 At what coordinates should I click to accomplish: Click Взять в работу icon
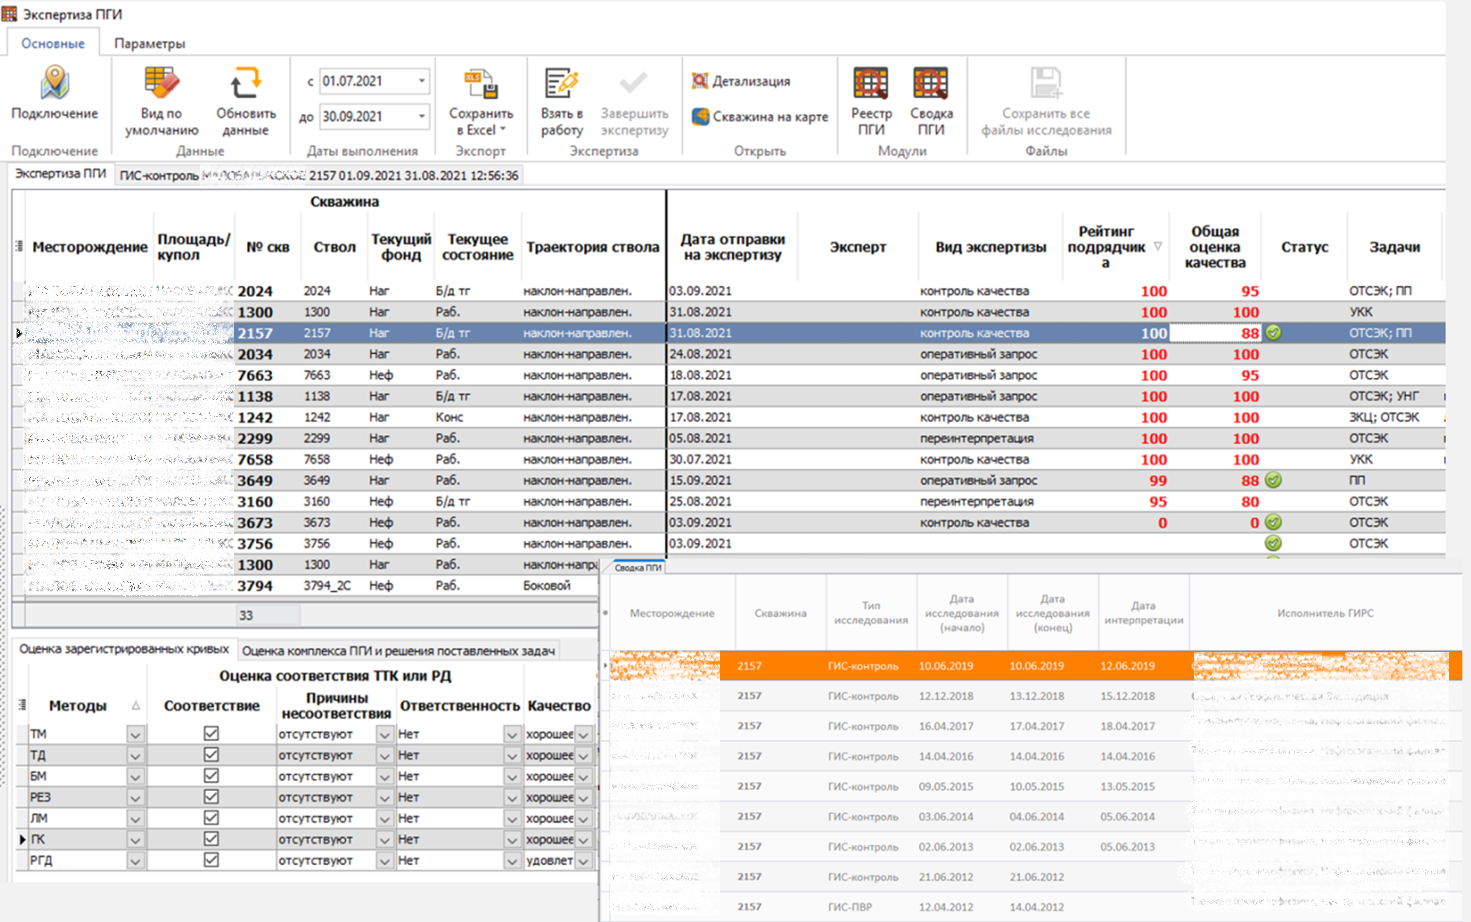(x=561, y=84)
